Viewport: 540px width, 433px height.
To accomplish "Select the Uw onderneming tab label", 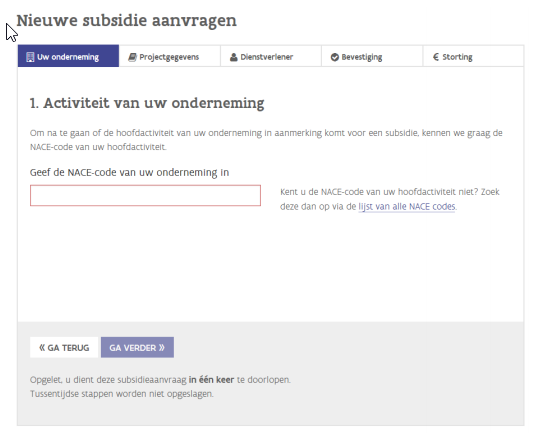I will (x=68, y=57).
